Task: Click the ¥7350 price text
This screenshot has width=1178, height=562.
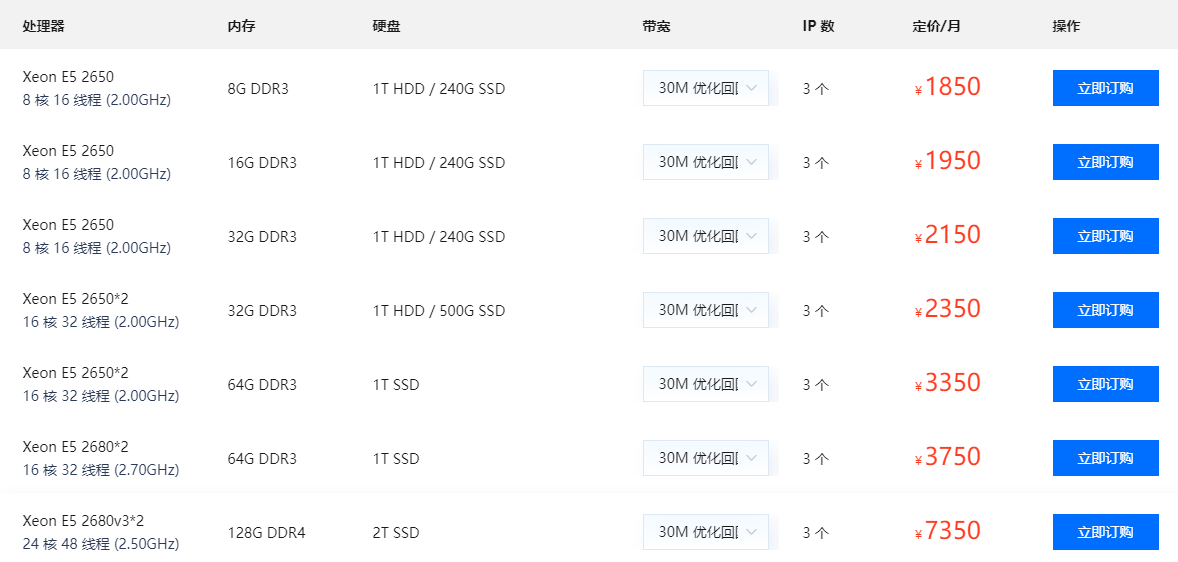Action: pyautogui.click(x=947, y=531)
